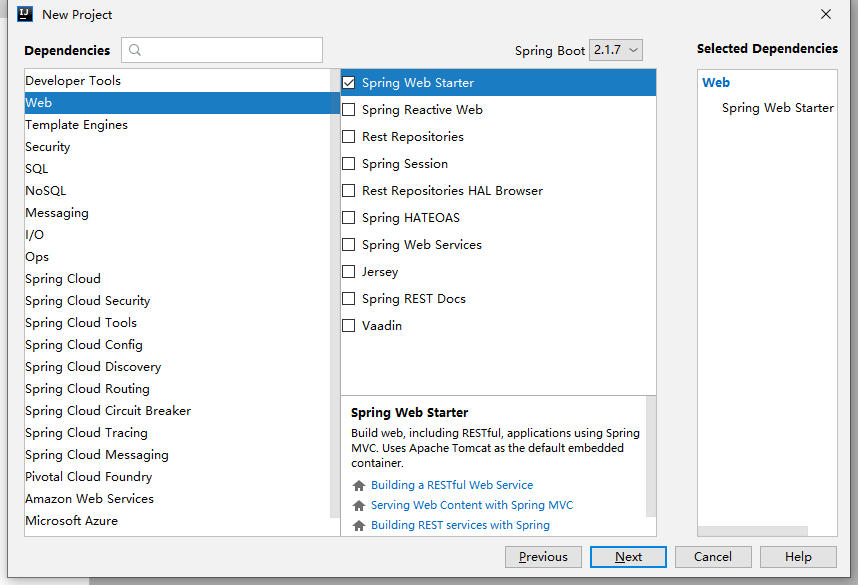Open "Serving Web Content with Spring MVC" link
The image size is (858, 585).
coord(472,506)
